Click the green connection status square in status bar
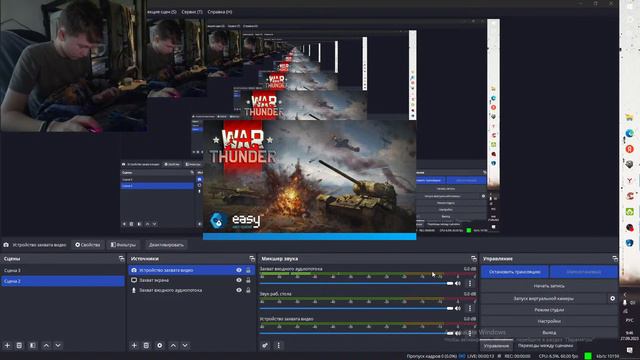640x360 pixels. (x=588, y=356)
